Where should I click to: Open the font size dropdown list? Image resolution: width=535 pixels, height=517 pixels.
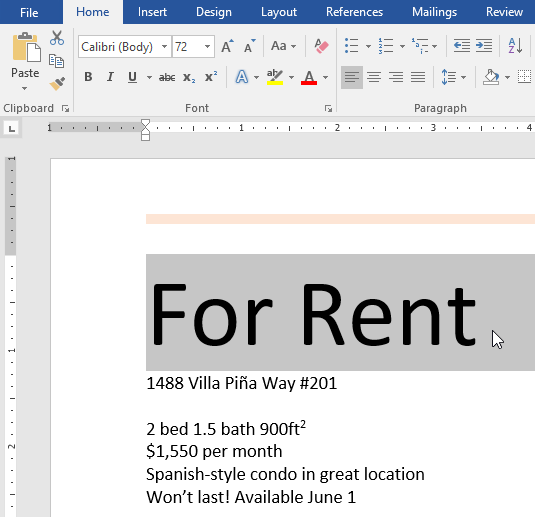(x=207, y=46)
